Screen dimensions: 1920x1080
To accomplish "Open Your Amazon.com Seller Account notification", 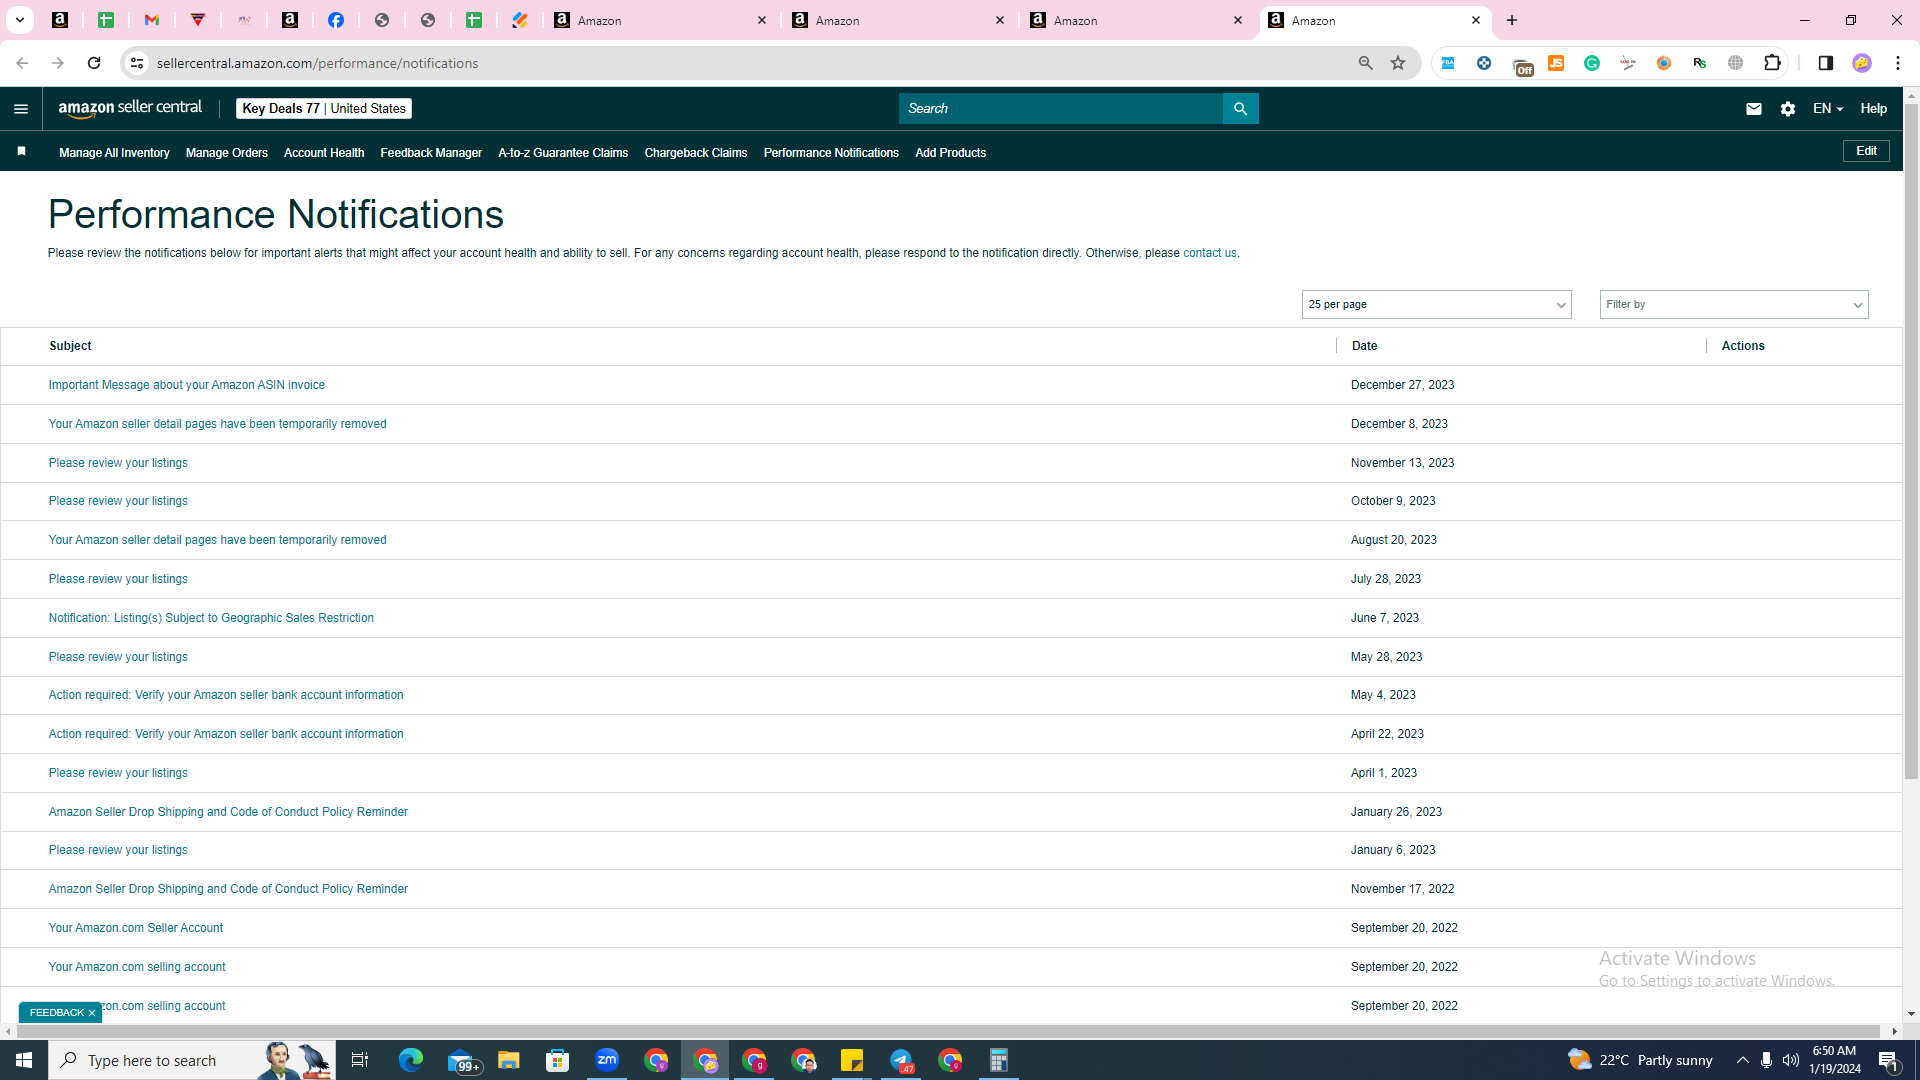I will (136, 928).
